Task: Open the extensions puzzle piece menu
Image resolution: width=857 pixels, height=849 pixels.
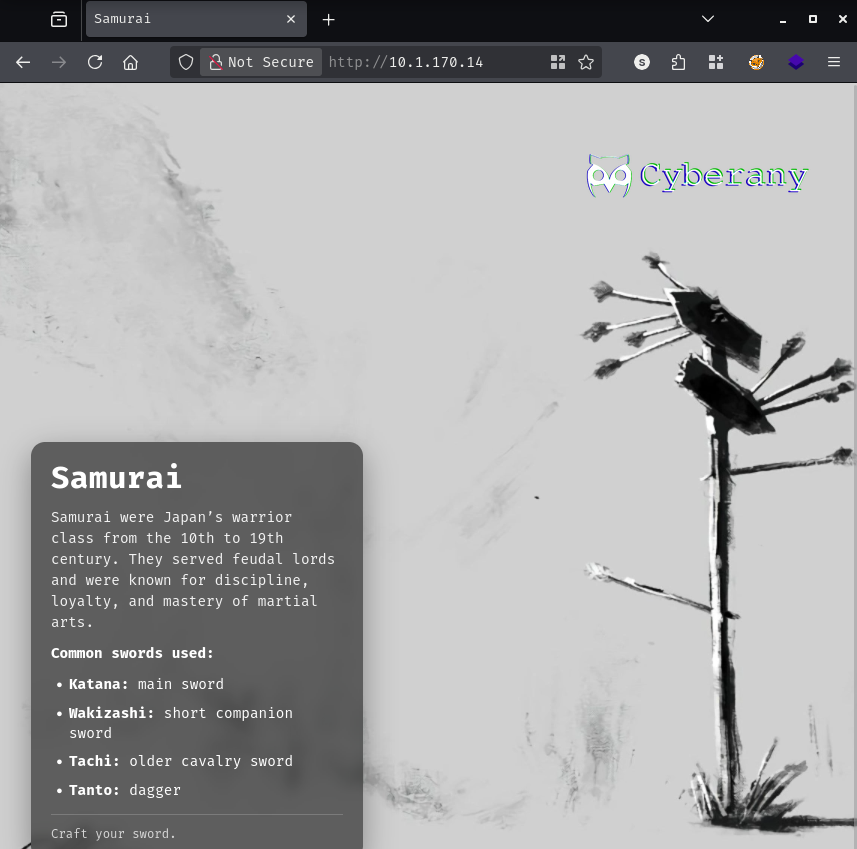Action: (x=679, y=62)
